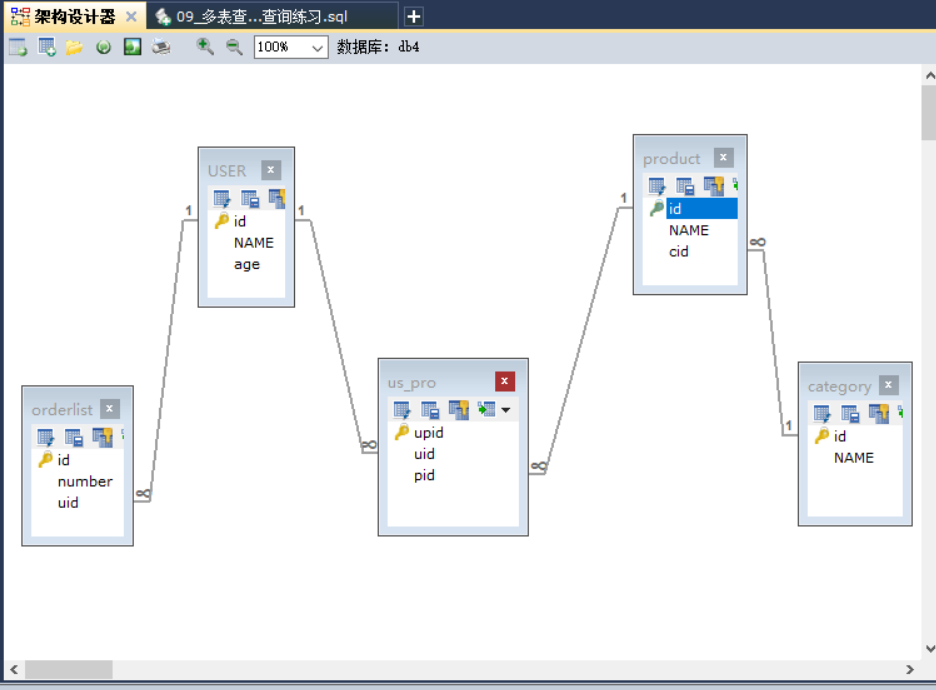Viewport: 936px width, 690px height.
Task: Click the green refresh toolbar icon
Action: 103,47
